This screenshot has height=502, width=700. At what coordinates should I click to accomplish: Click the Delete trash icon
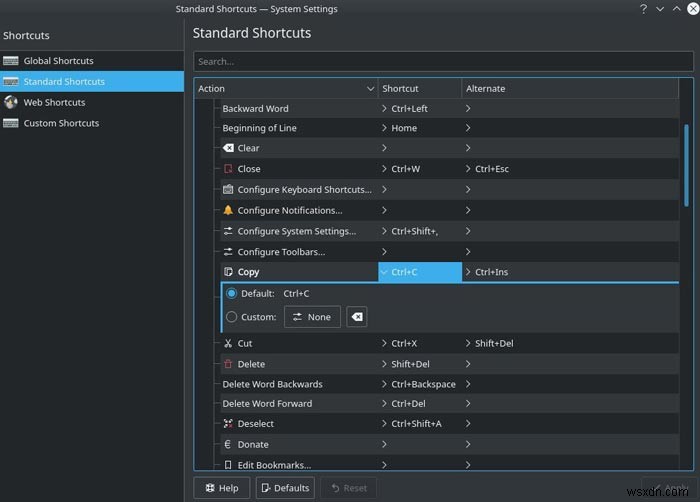point(228,364)
